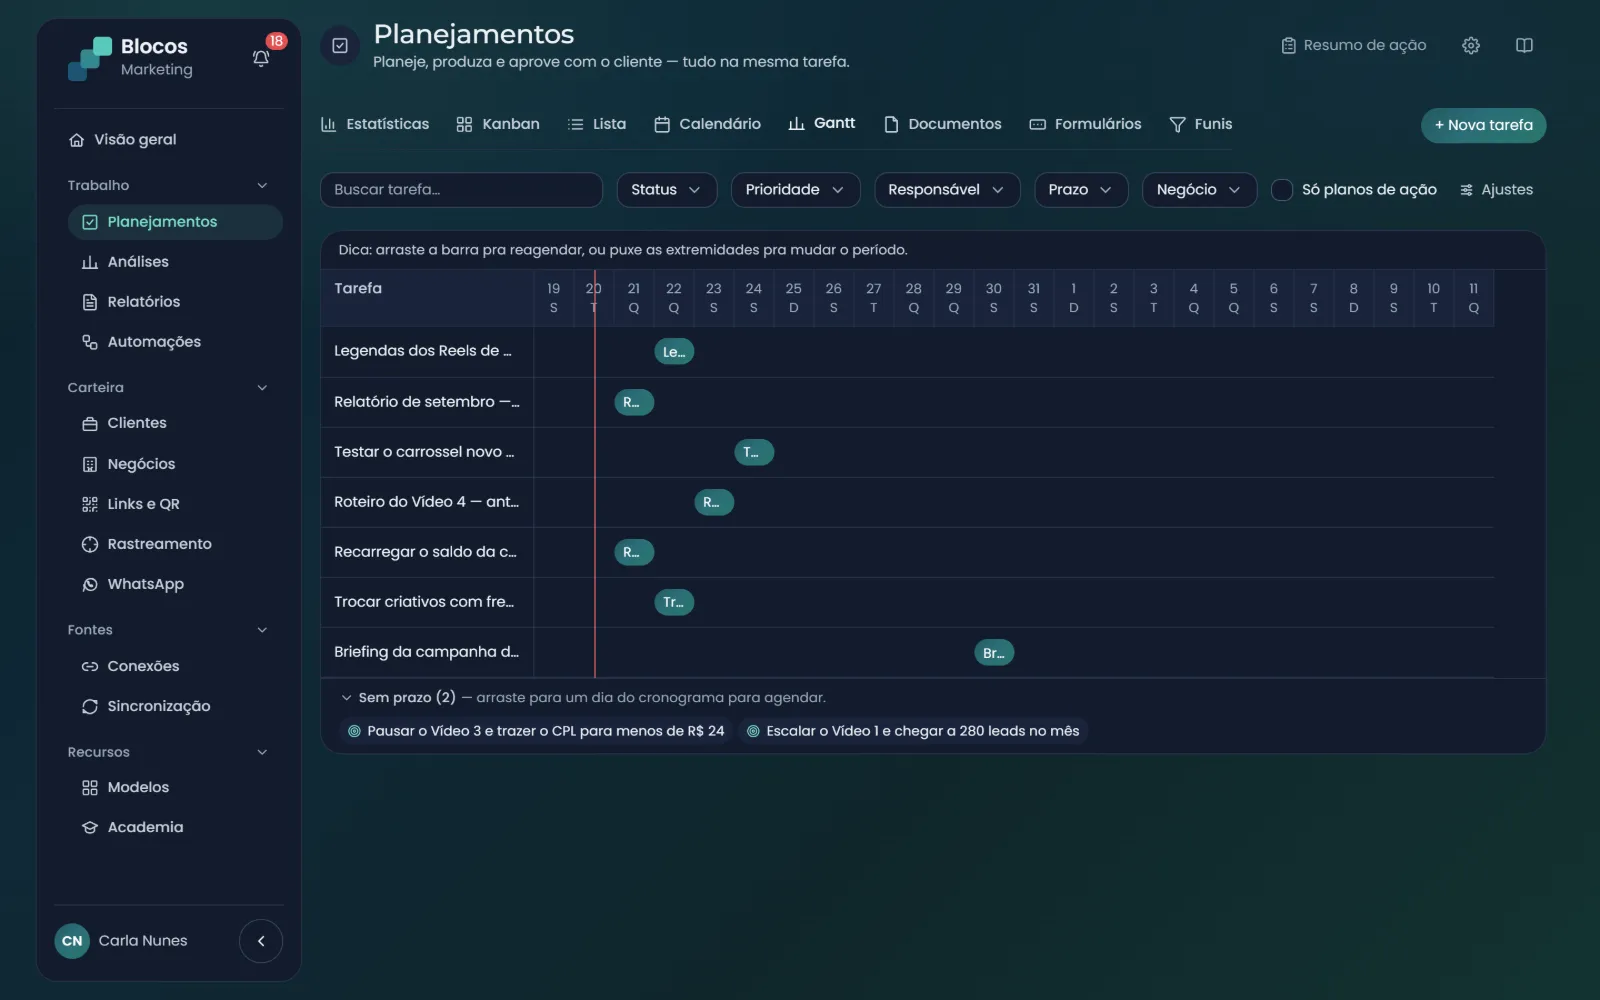Screen dimensions: 1600x1000
Task: Open the Status filter dropdown
Action: click(667, 190)
